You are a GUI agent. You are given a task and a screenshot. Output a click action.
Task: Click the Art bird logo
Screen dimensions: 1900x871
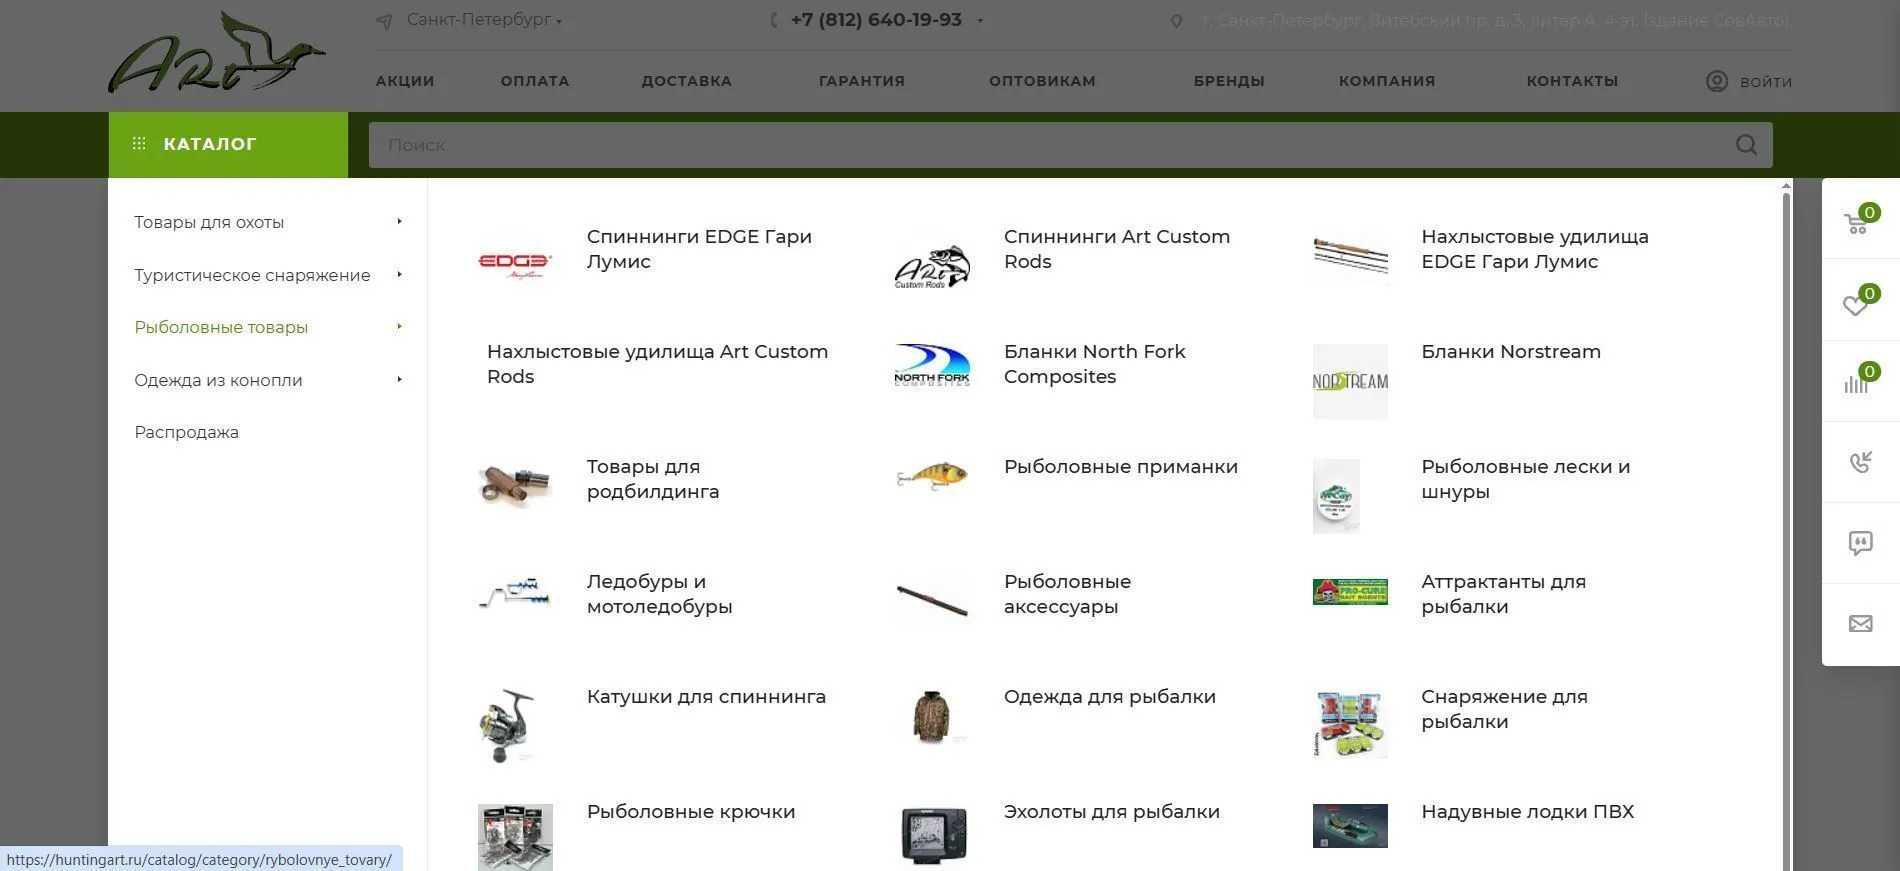click(x=216, y=55)
